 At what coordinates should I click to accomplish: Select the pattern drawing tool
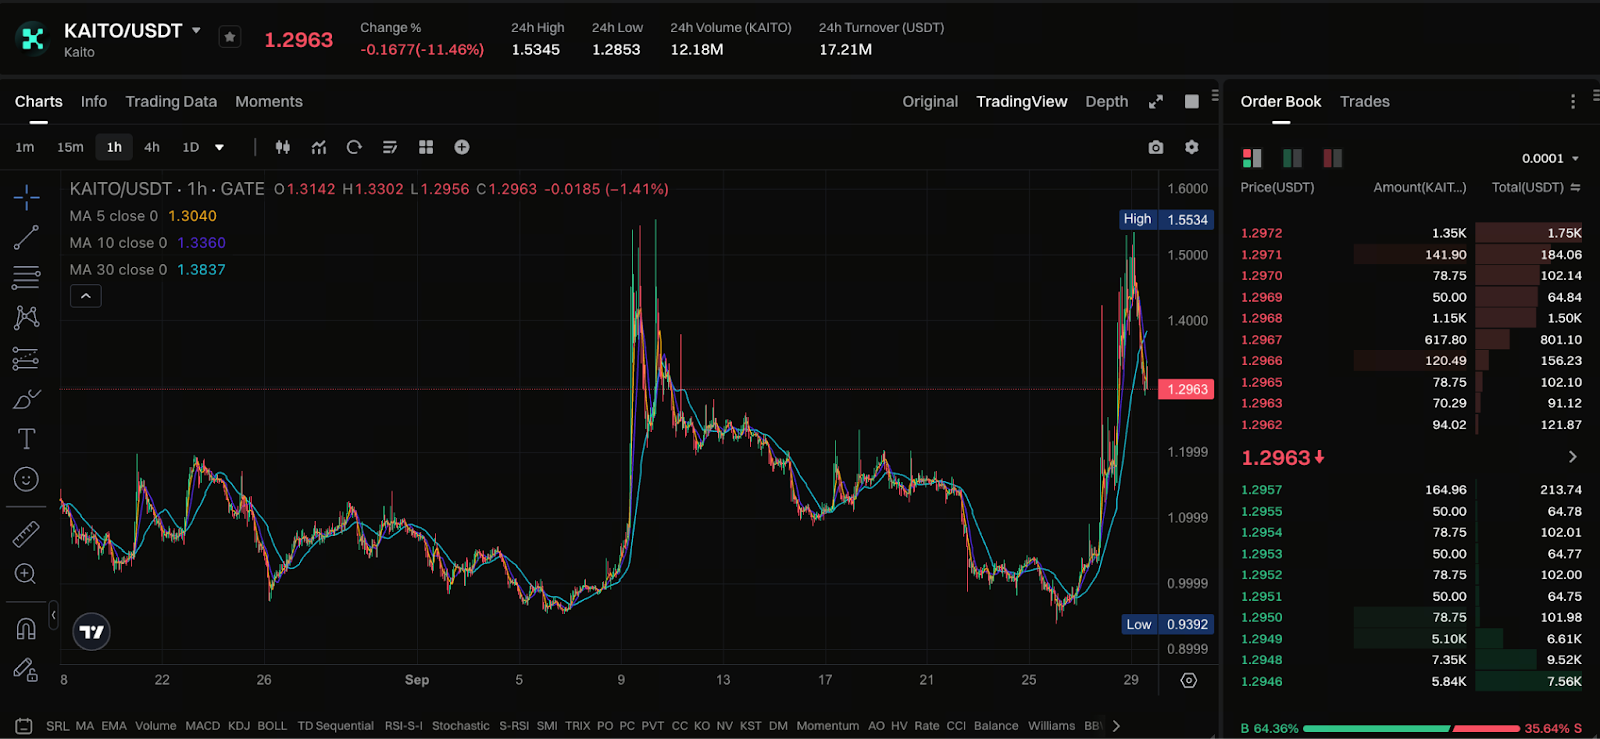pyautogui.click(x=26, y=318)
